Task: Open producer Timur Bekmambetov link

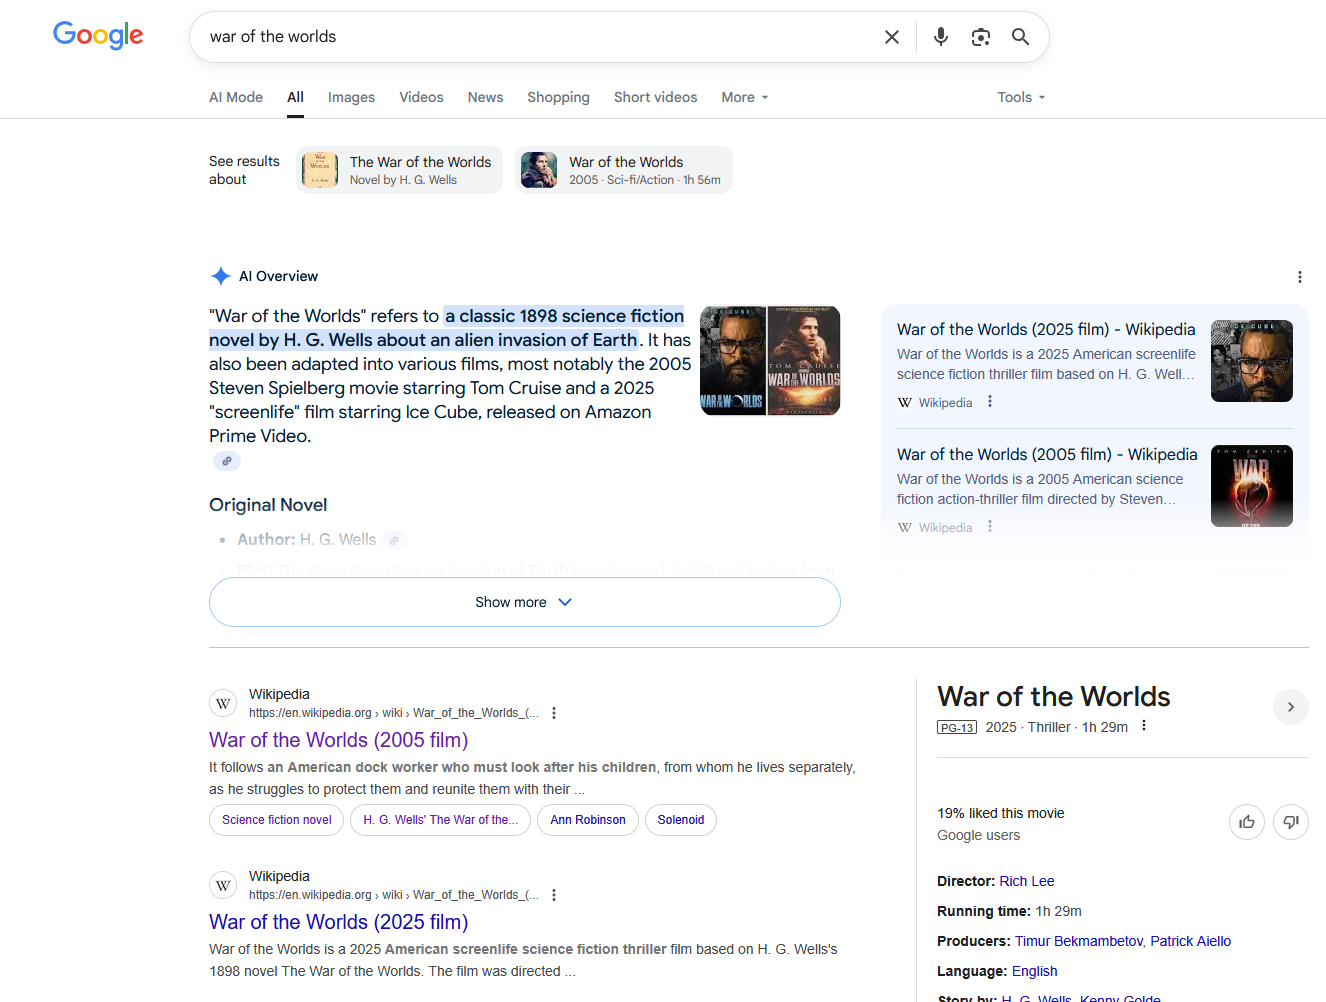Action: (x=1078, y=941)
